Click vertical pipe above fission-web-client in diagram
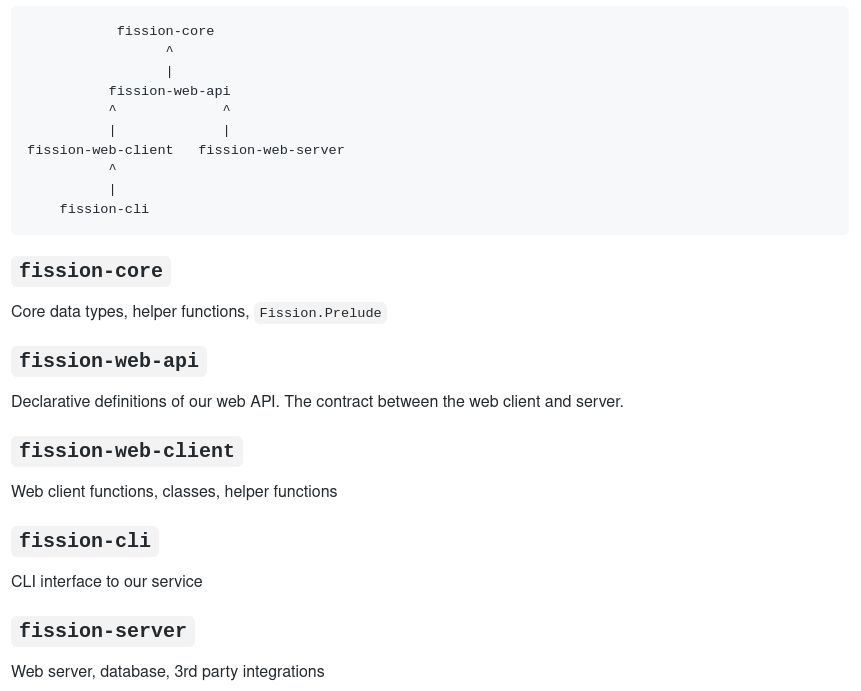Image resolution: width=861 pixels, height=691 pixels. pos(113,131)
